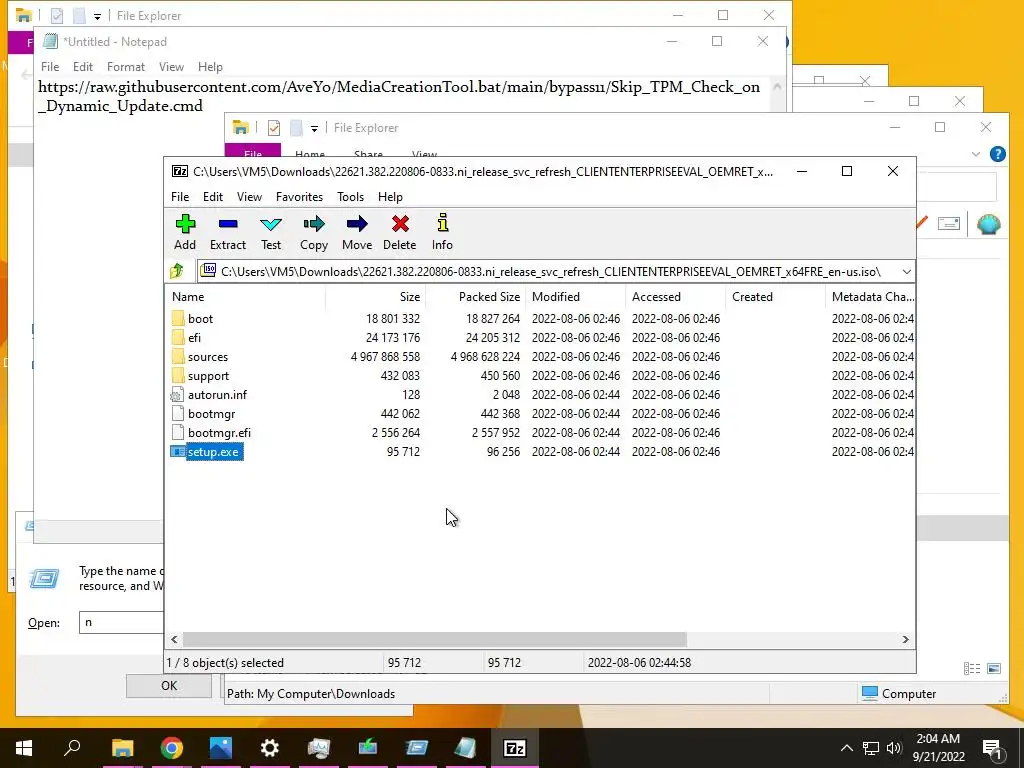Select the support folder icon
This screenshot has height=768, width=1024.
tap(178, 376)
